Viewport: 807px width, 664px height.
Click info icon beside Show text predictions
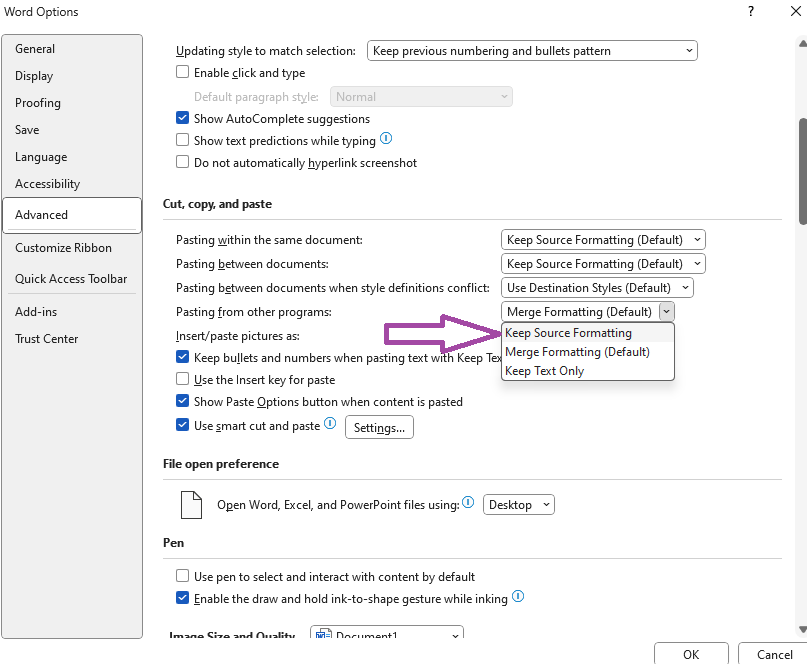386,139
